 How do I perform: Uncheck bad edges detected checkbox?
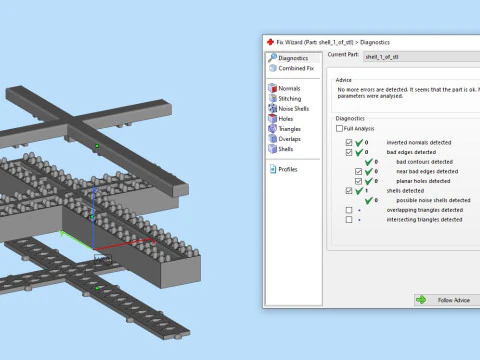point(349,152)
